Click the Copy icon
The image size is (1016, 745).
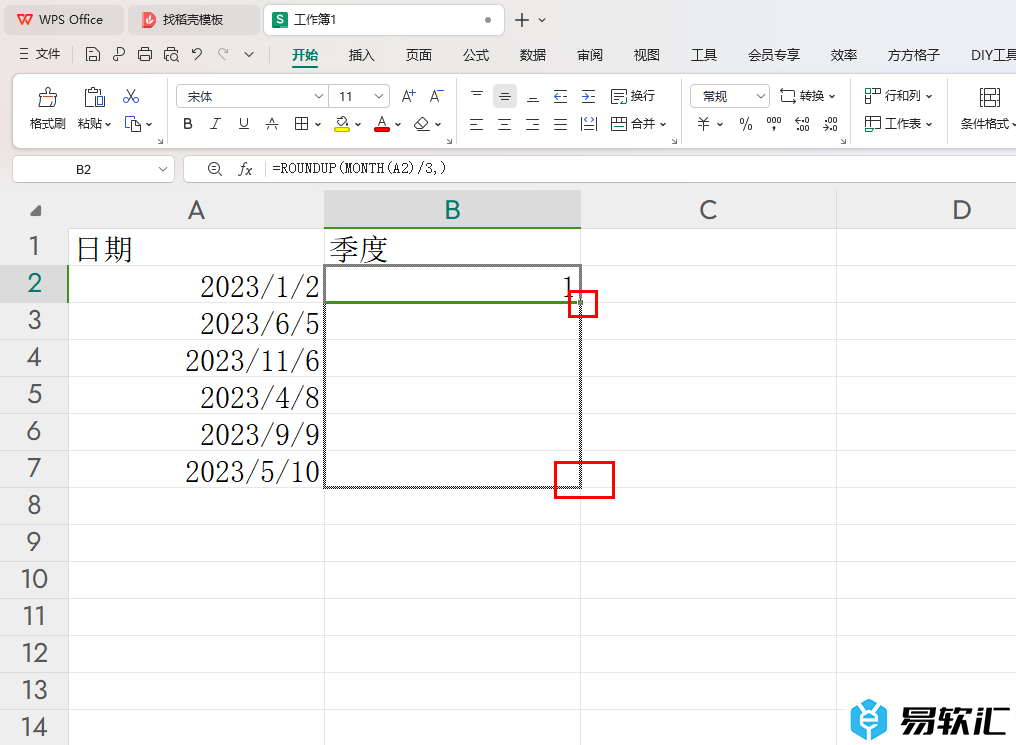133,124
